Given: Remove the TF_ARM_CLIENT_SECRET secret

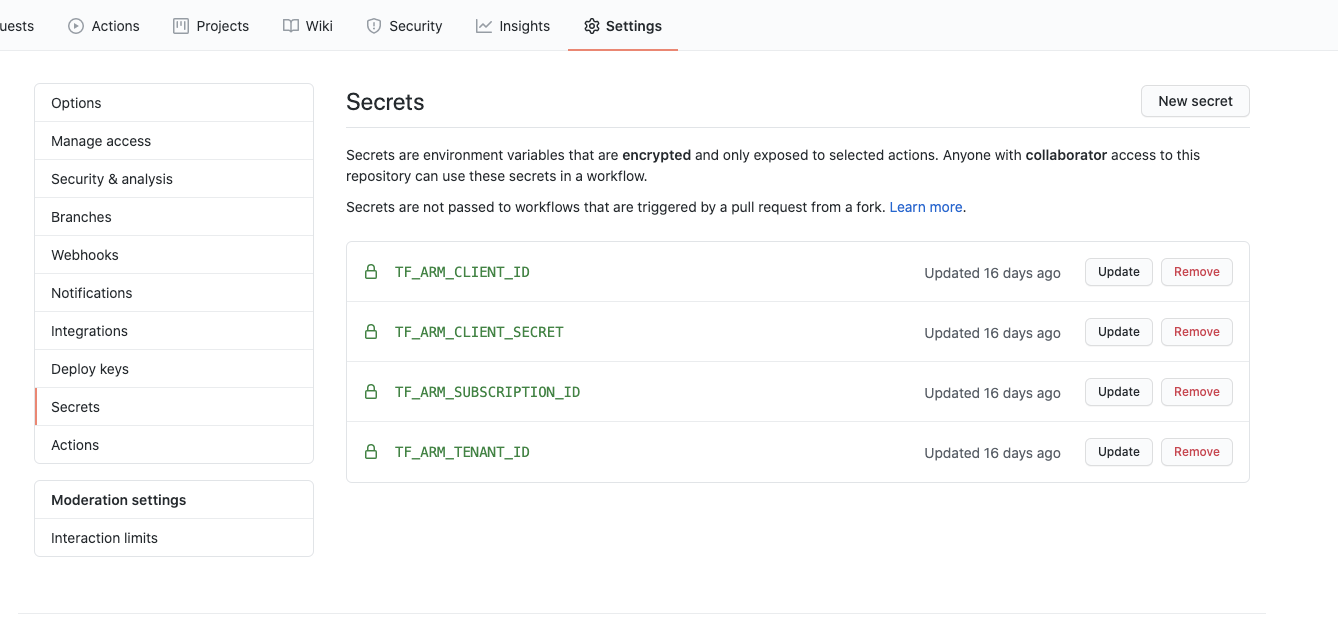Looking at the screenshot, I should click(1196, 332).
